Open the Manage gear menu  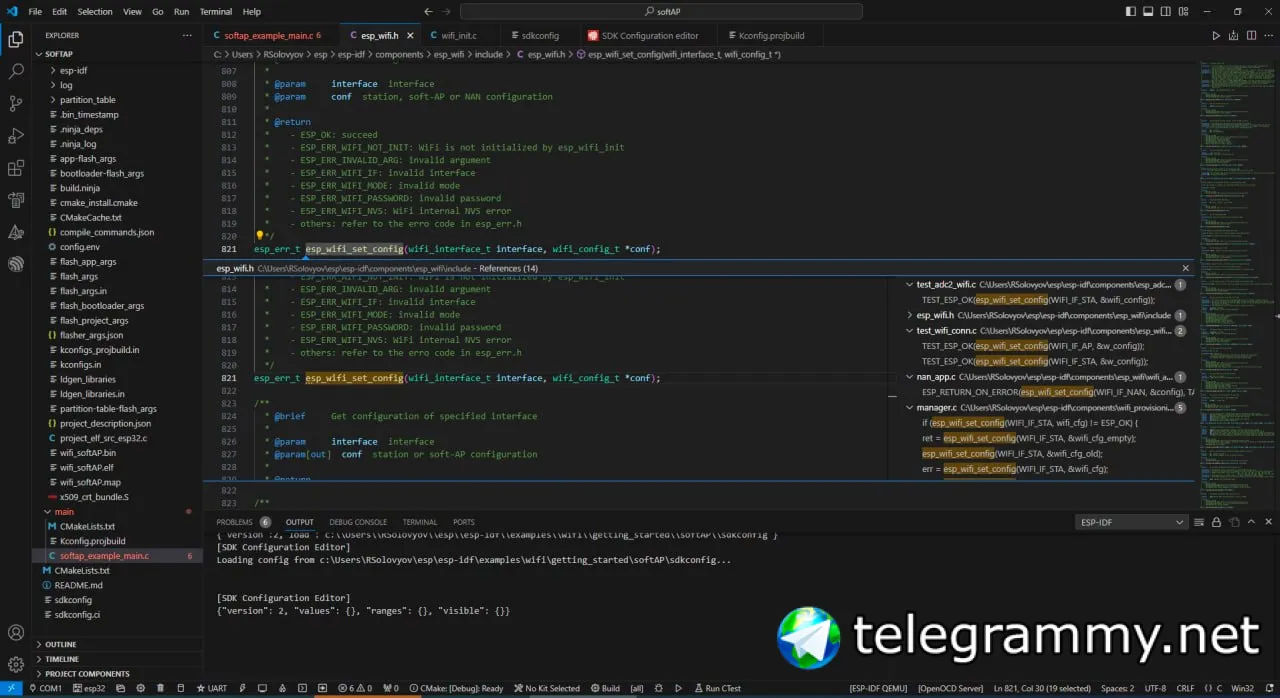click(x=16, y=664)
